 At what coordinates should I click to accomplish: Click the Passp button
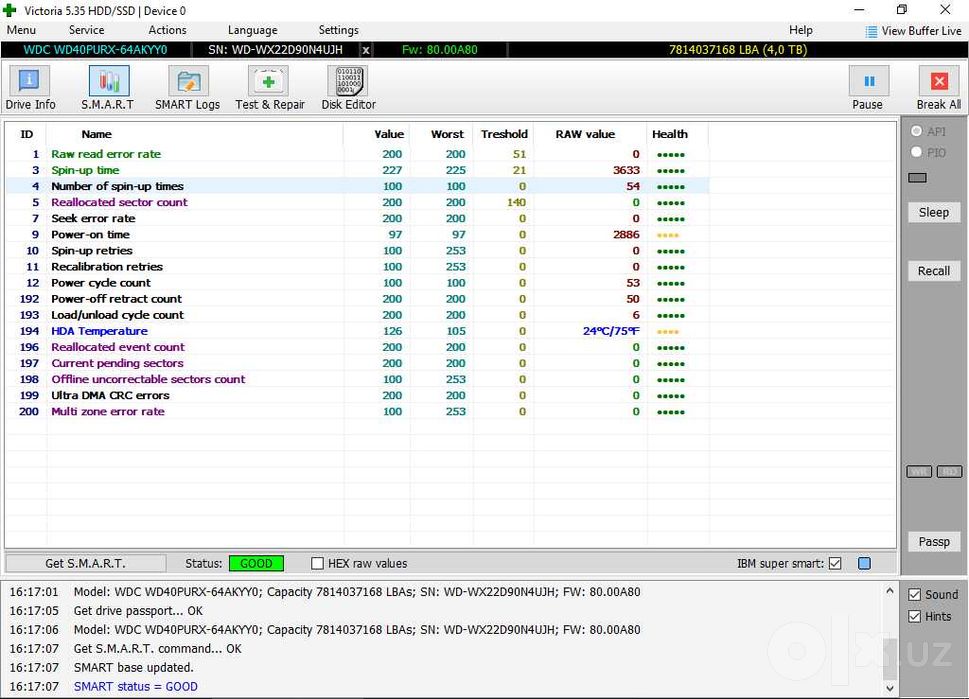tap(934, 542)
